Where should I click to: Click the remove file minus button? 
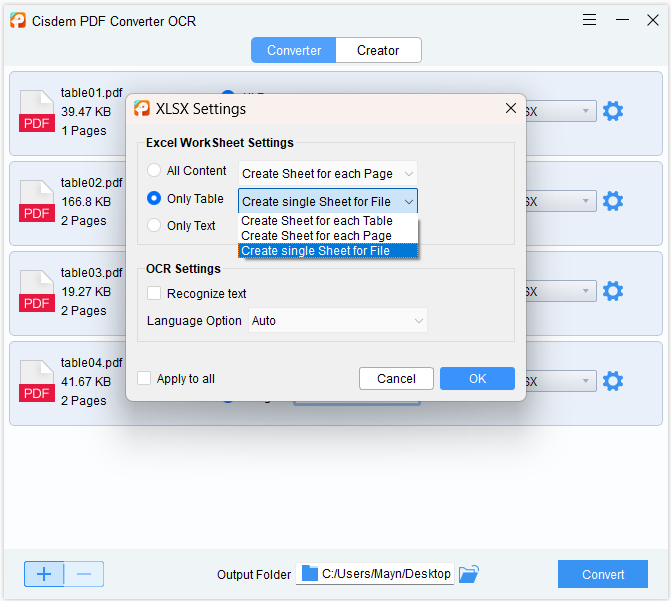click(x=84, y=574)
